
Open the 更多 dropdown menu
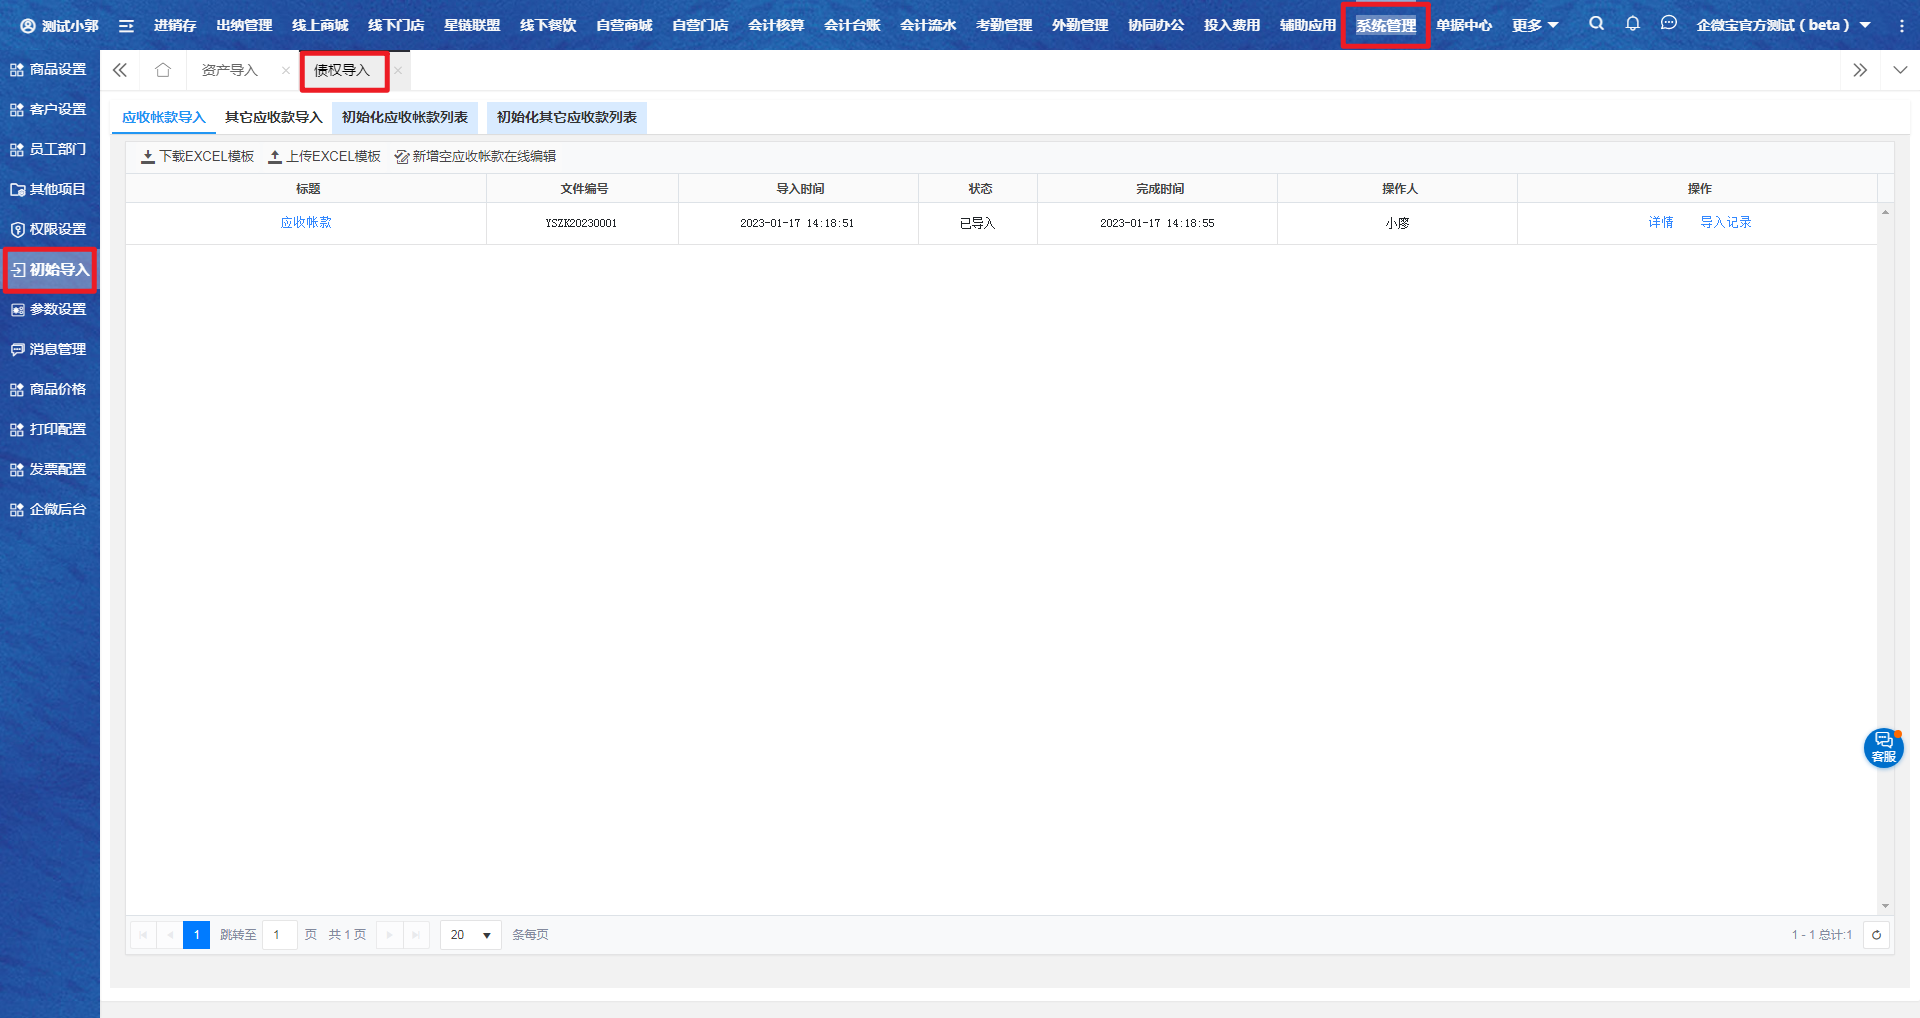[1534, 26]
